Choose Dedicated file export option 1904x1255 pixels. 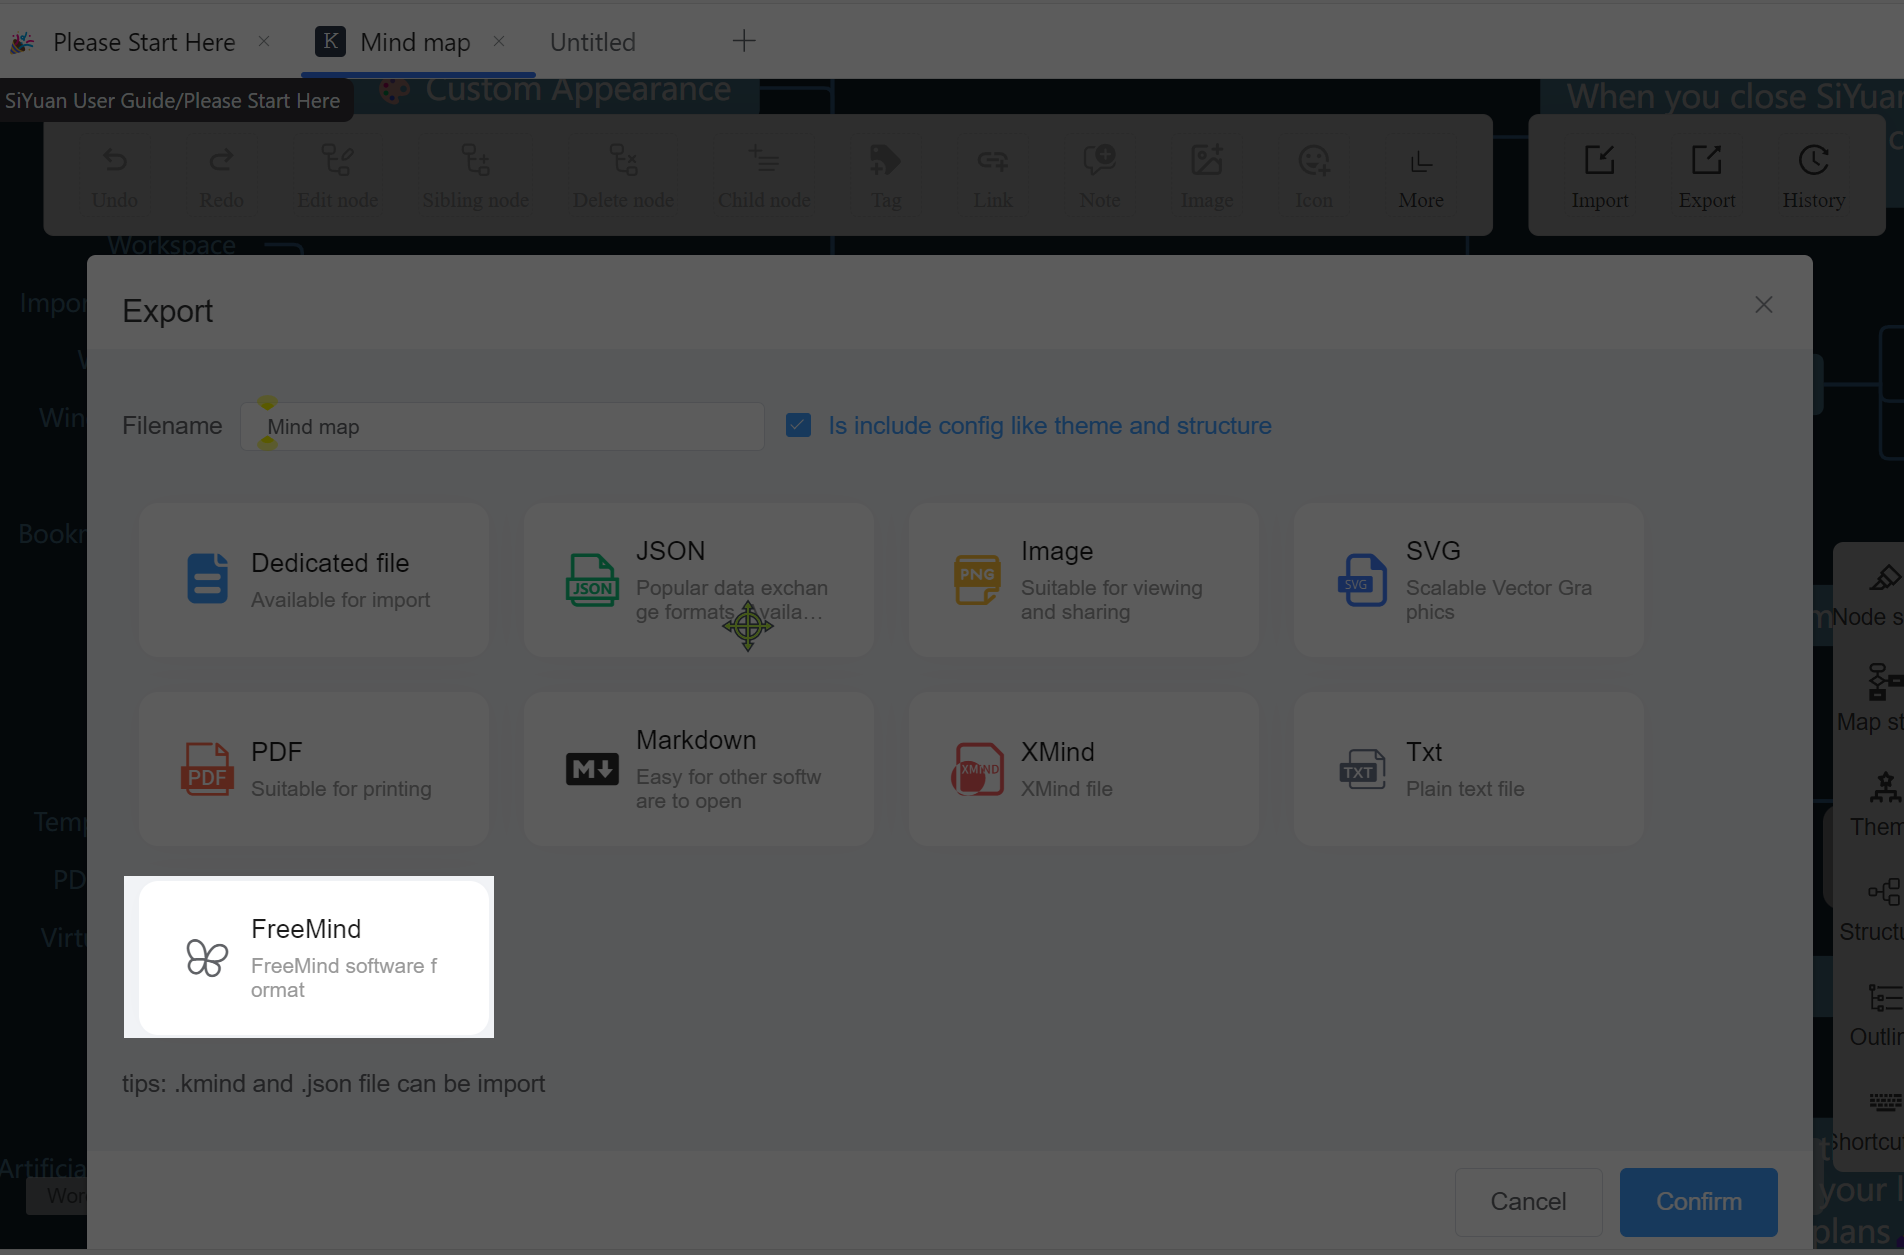pos(314,580)
